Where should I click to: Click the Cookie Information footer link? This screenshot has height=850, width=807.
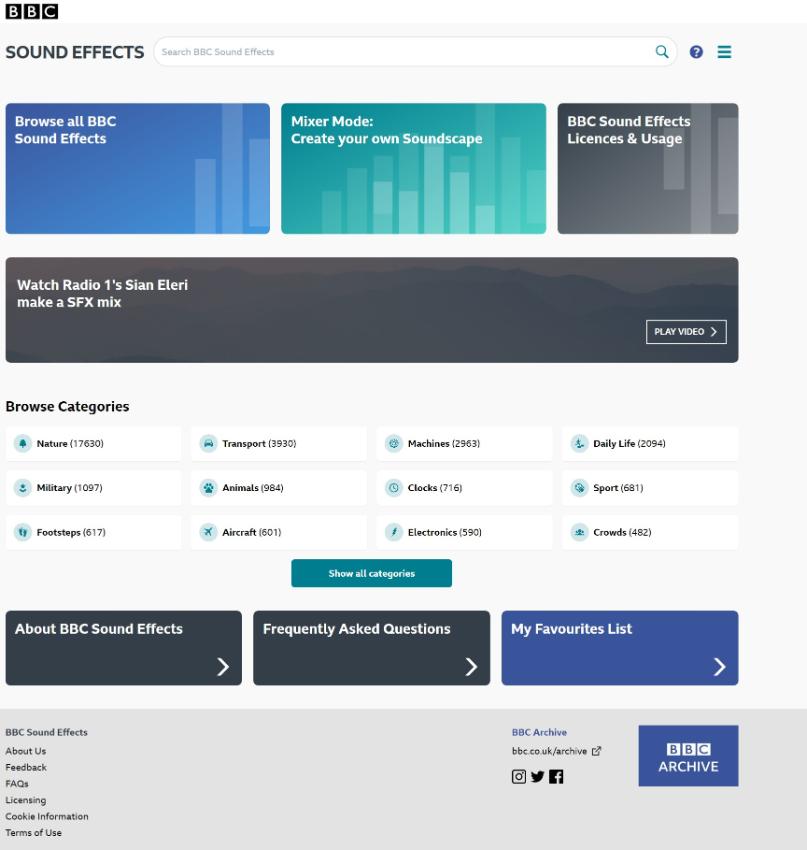coord(47,816)
